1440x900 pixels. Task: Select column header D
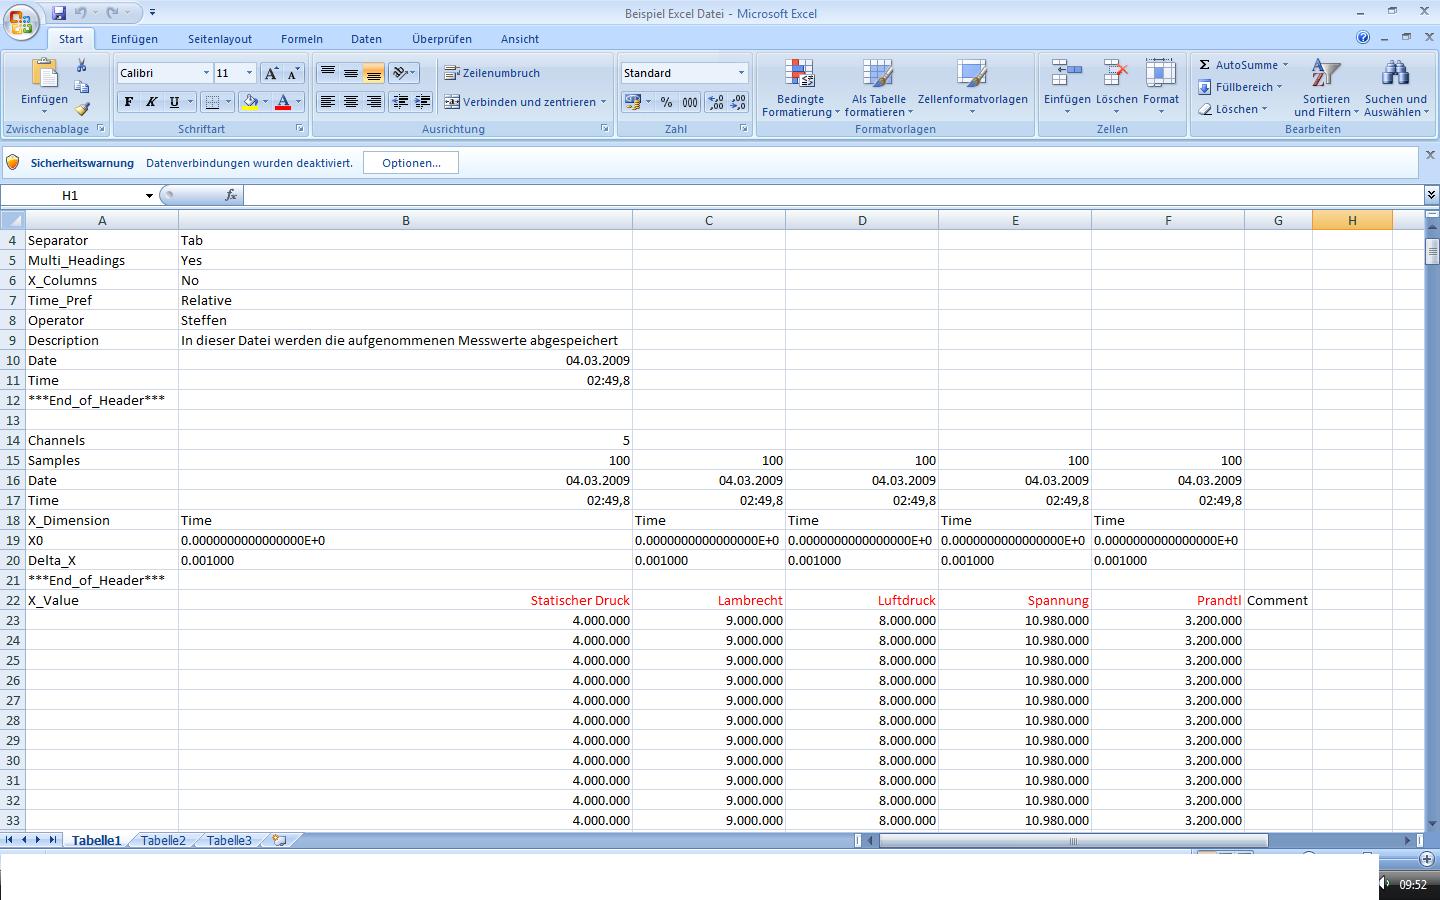[861, 220]
